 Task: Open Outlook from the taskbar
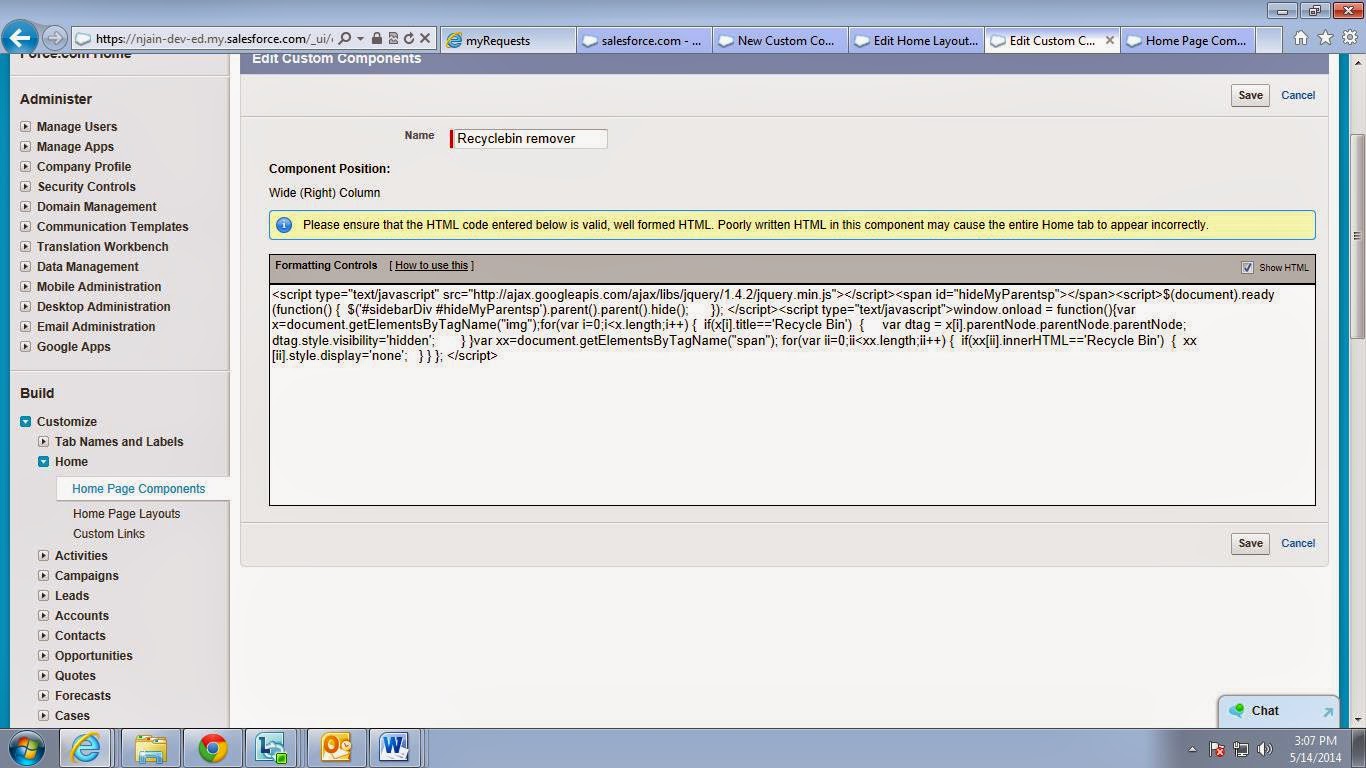pyautogui.click(x=336, y=748)
